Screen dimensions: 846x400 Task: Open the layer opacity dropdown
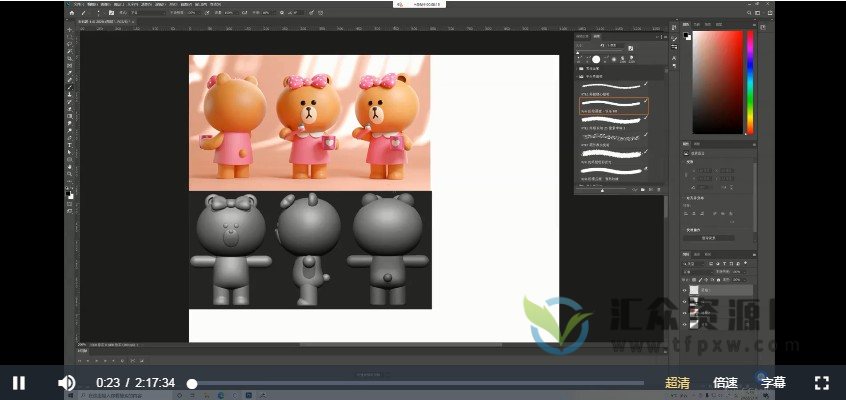745,272
